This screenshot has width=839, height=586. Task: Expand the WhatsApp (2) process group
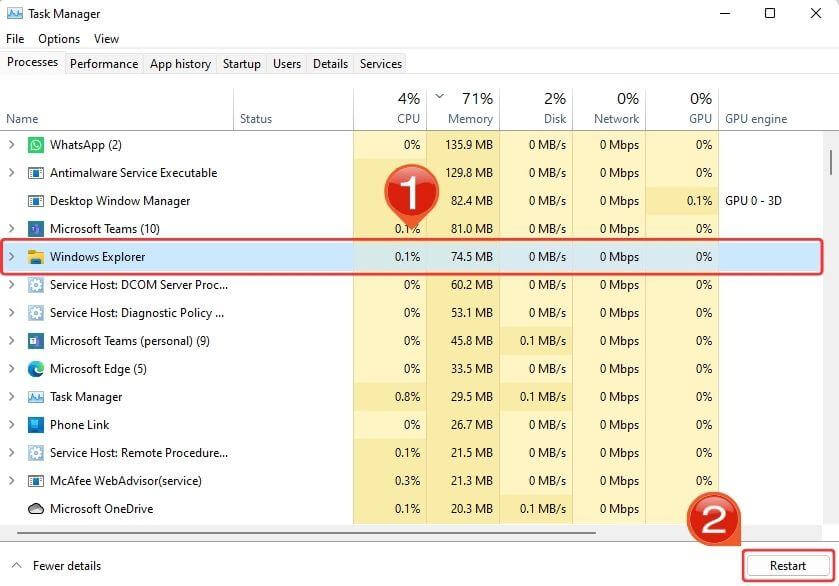pos(11,144)
